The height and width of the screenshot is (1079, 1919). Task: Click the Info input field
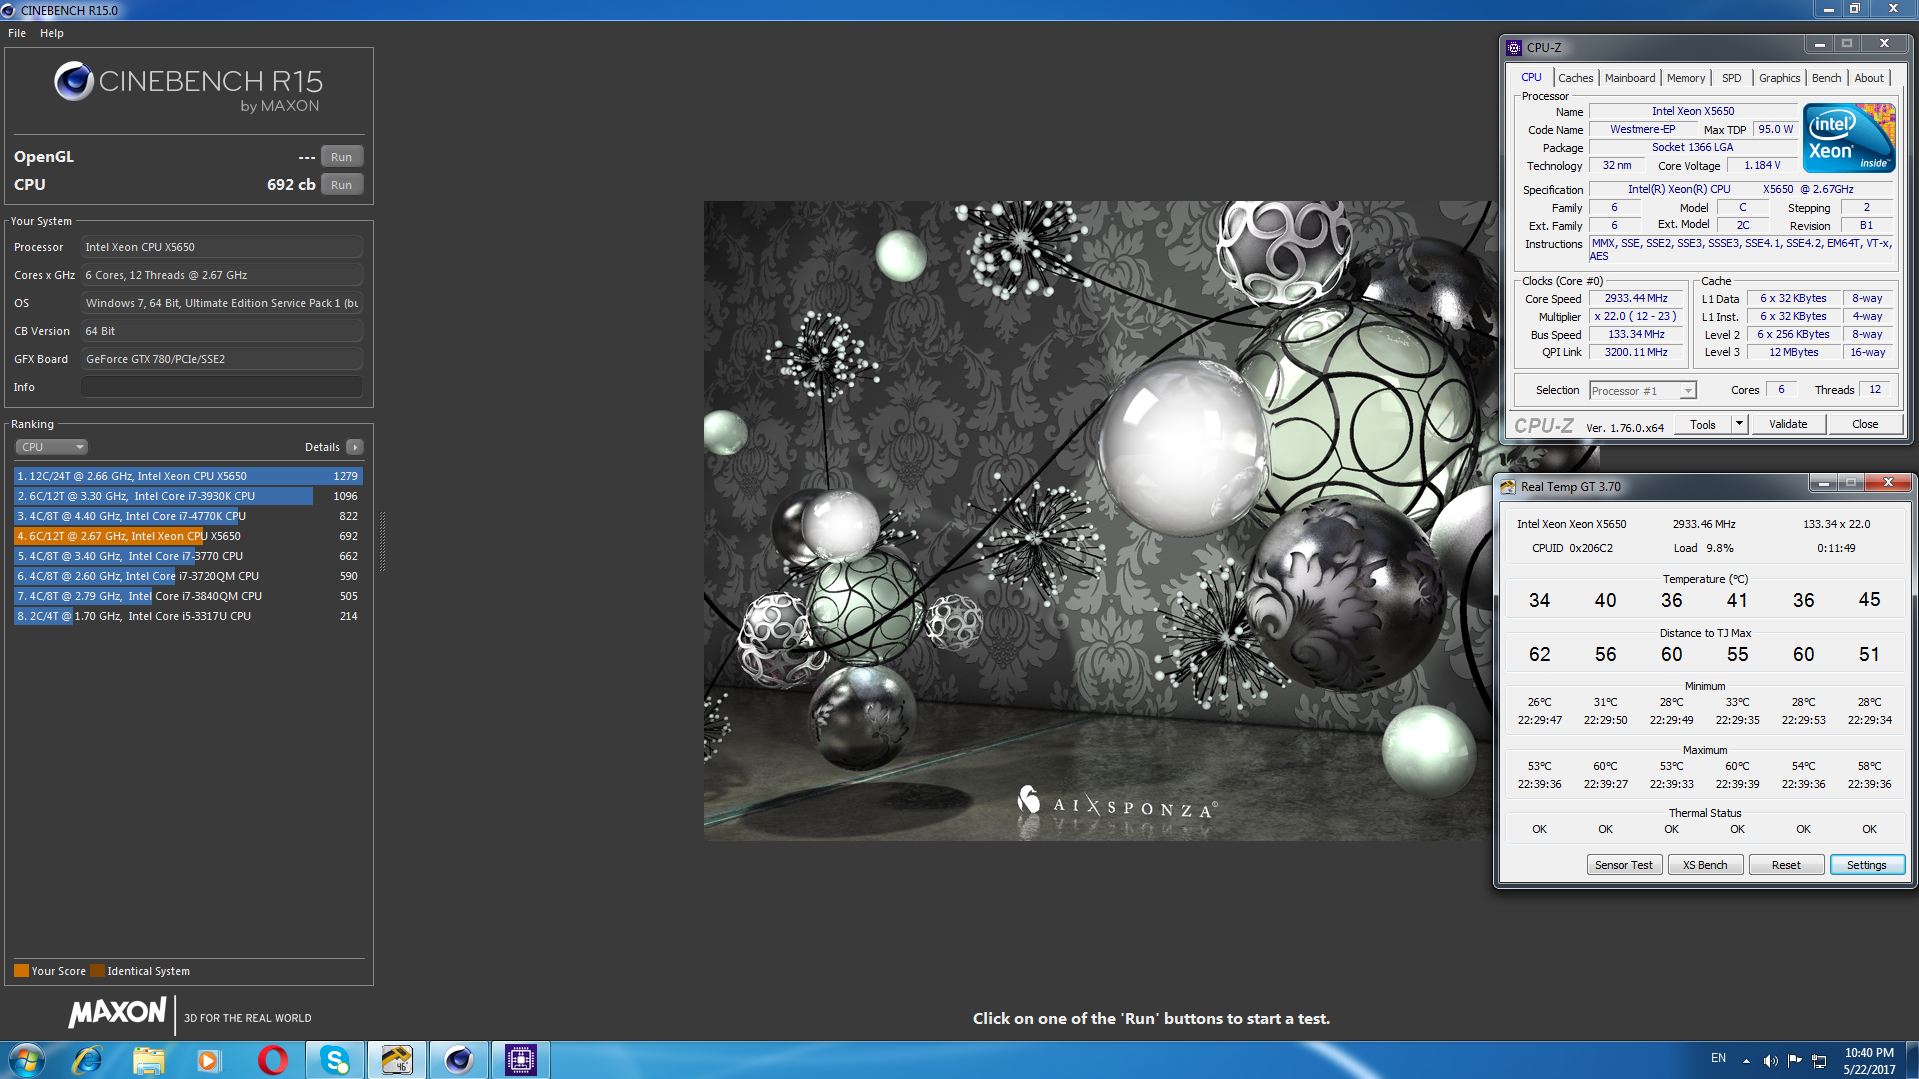[x=221, y=387]
